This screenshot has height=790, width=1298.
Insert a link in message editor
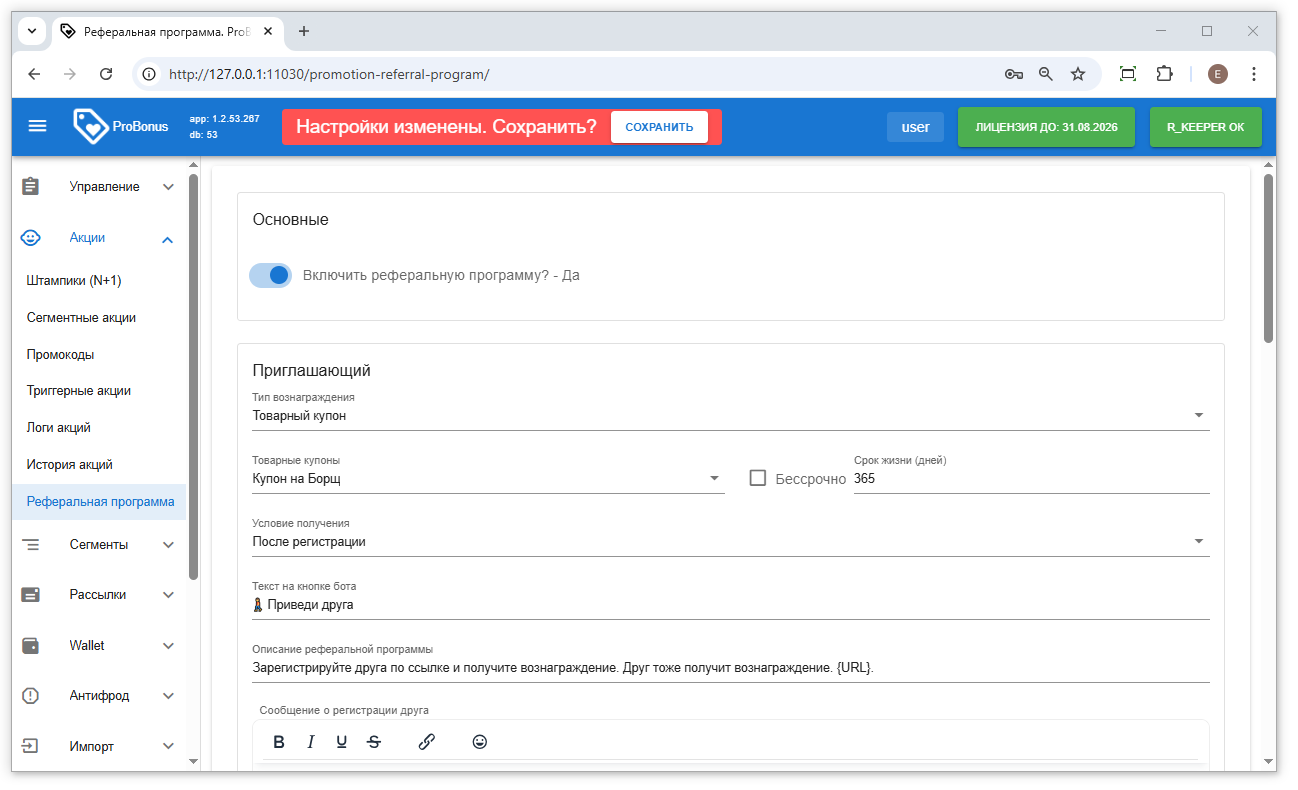click(427, 742)
